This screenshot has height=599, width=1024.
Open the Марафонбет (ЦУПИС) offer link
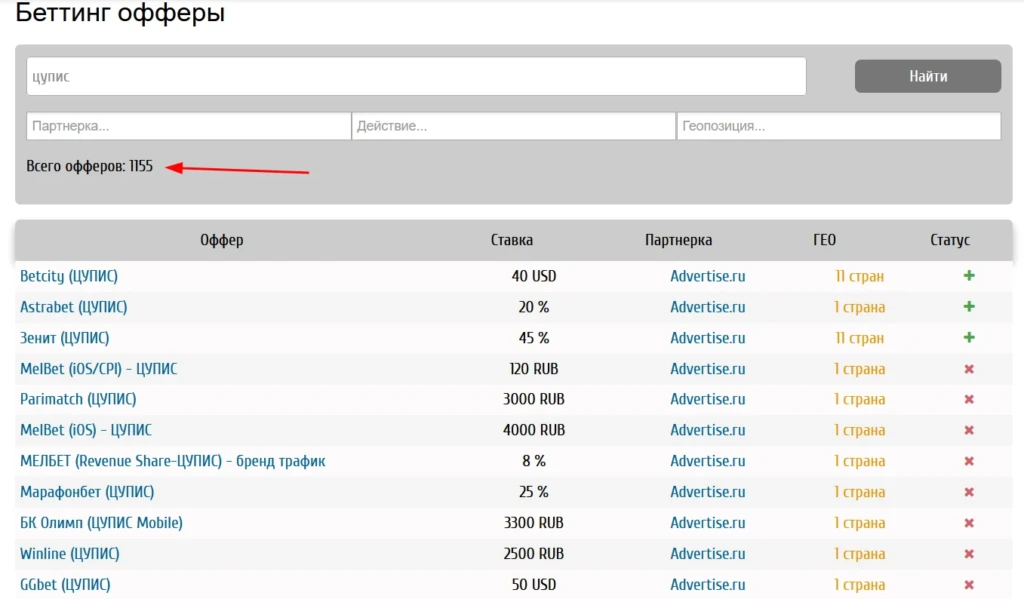click(x=87, y=492)
